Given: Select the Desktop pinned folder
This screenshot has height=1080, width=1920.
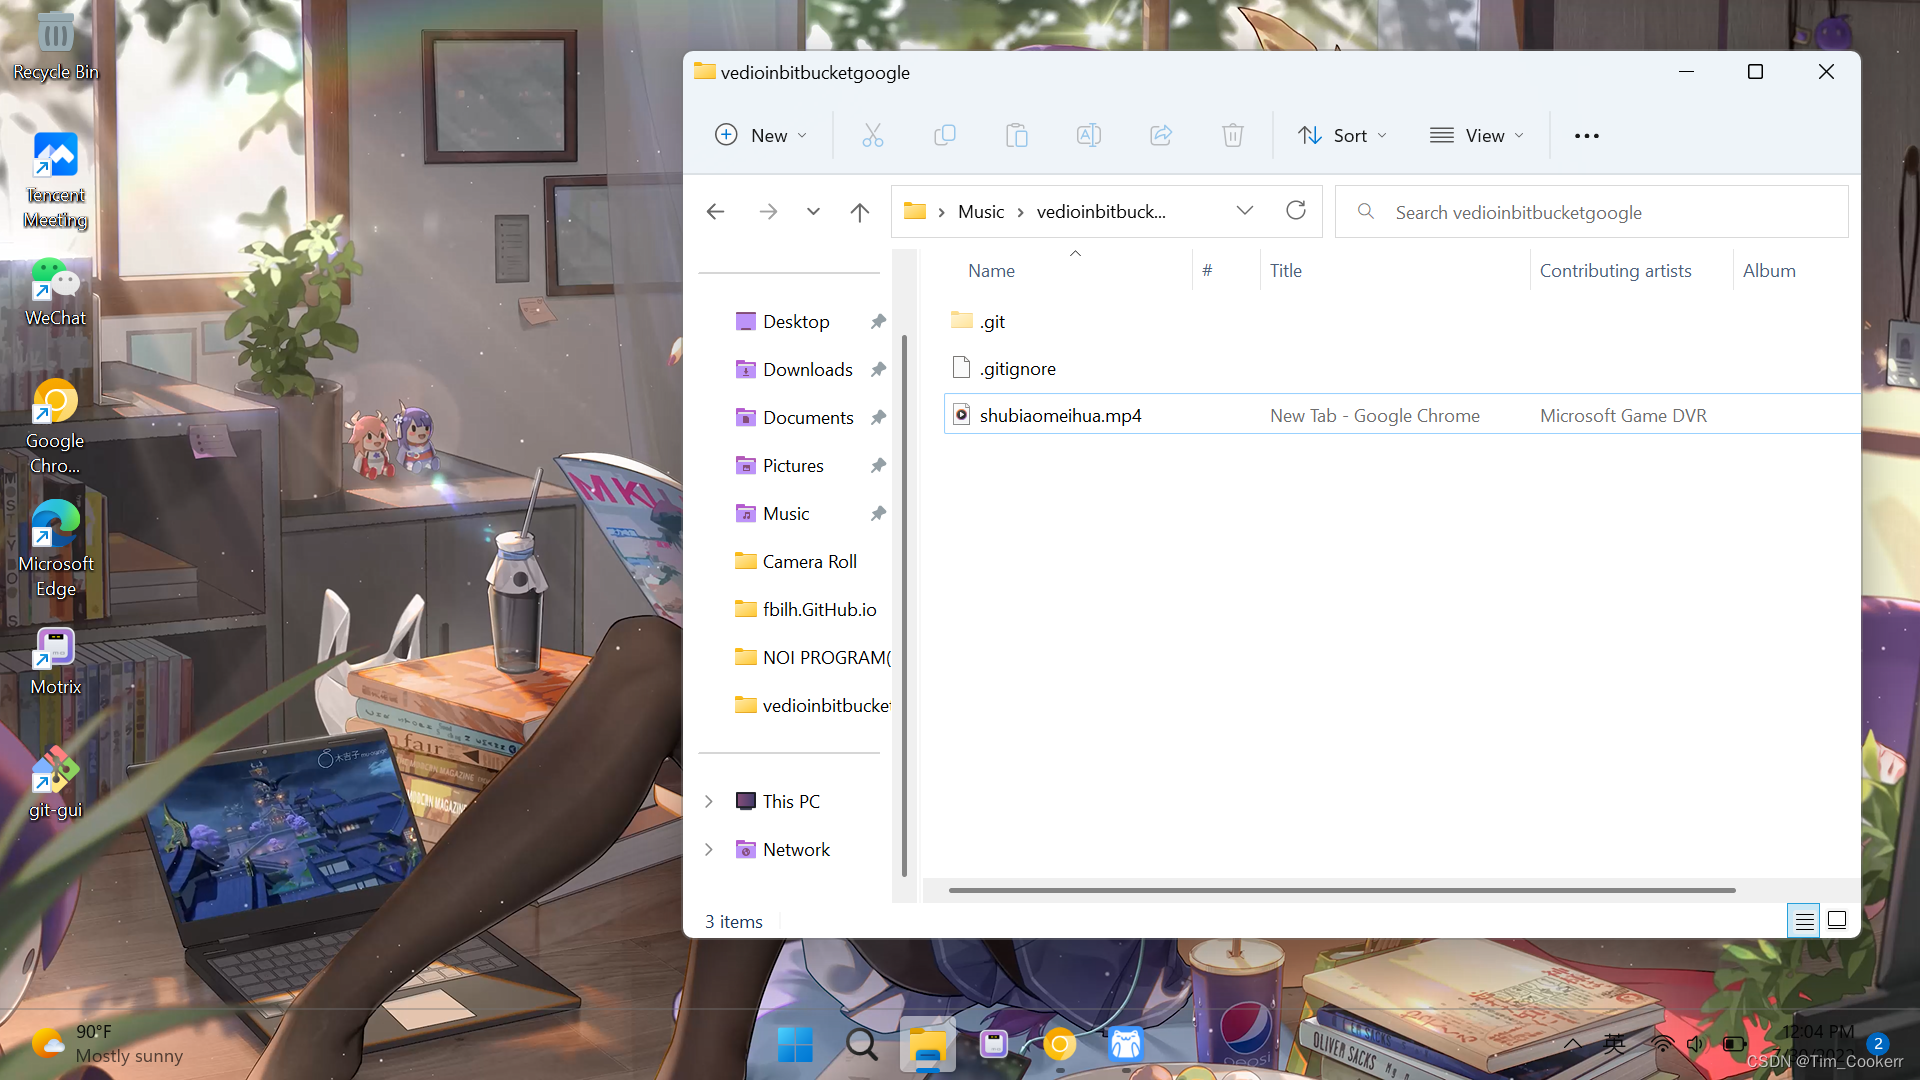Looking at the screenshot, I should tap(798, 320).
